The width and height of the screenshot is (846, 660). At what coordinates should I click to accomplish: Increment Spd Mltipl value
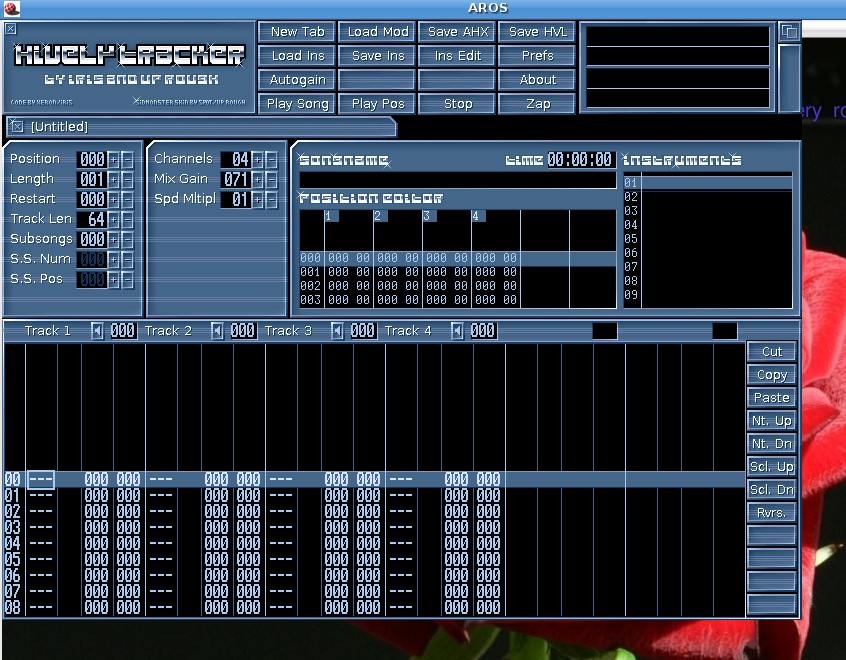pos(258,200)
